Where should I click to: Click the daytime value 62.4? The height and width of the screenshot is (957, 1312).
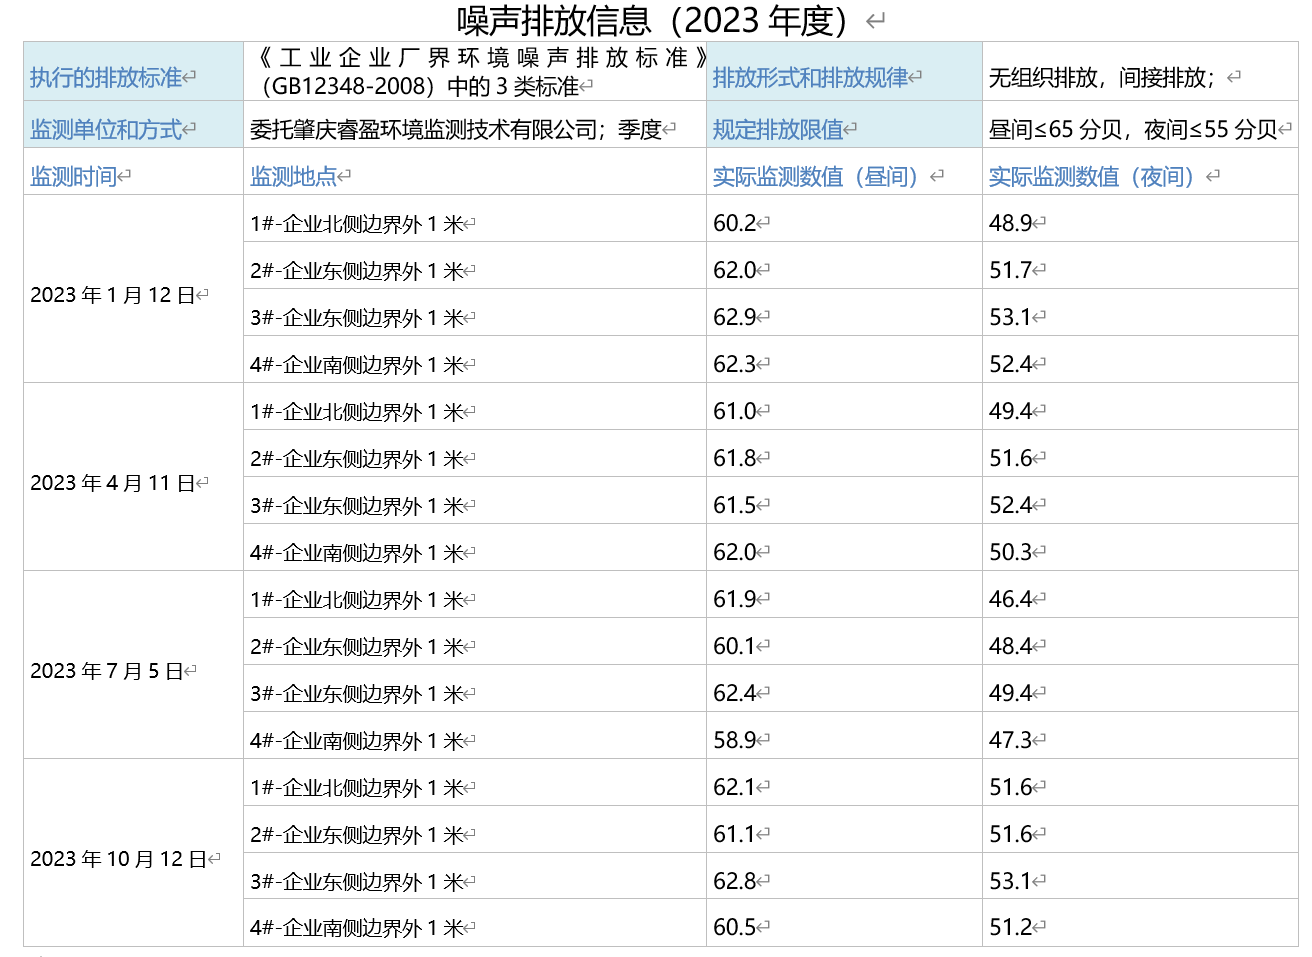coord(734,693)
